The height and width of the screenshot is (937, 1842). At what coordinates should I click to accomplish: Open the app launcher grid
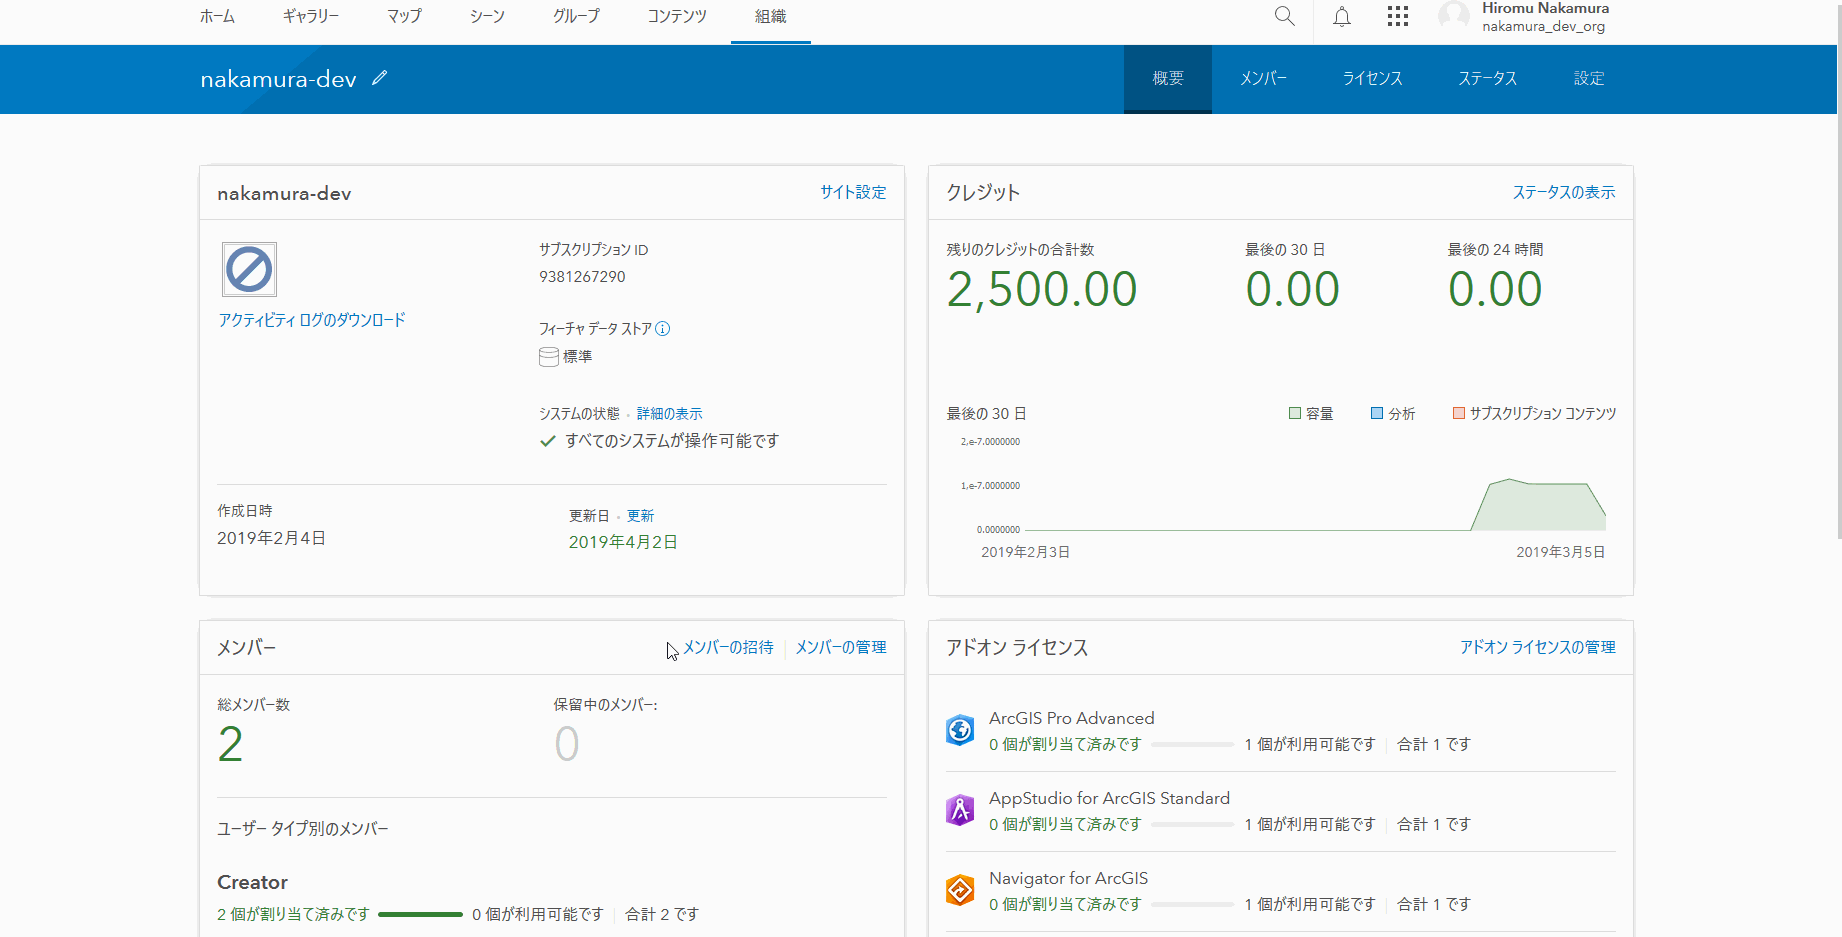click(1398, 17)
